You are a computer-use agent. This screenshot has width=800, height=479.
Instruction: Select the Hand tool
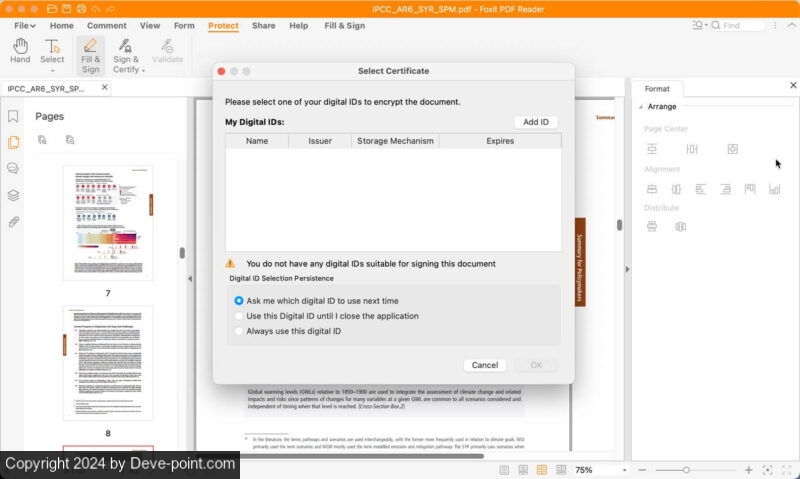click(x=20, y=51)
